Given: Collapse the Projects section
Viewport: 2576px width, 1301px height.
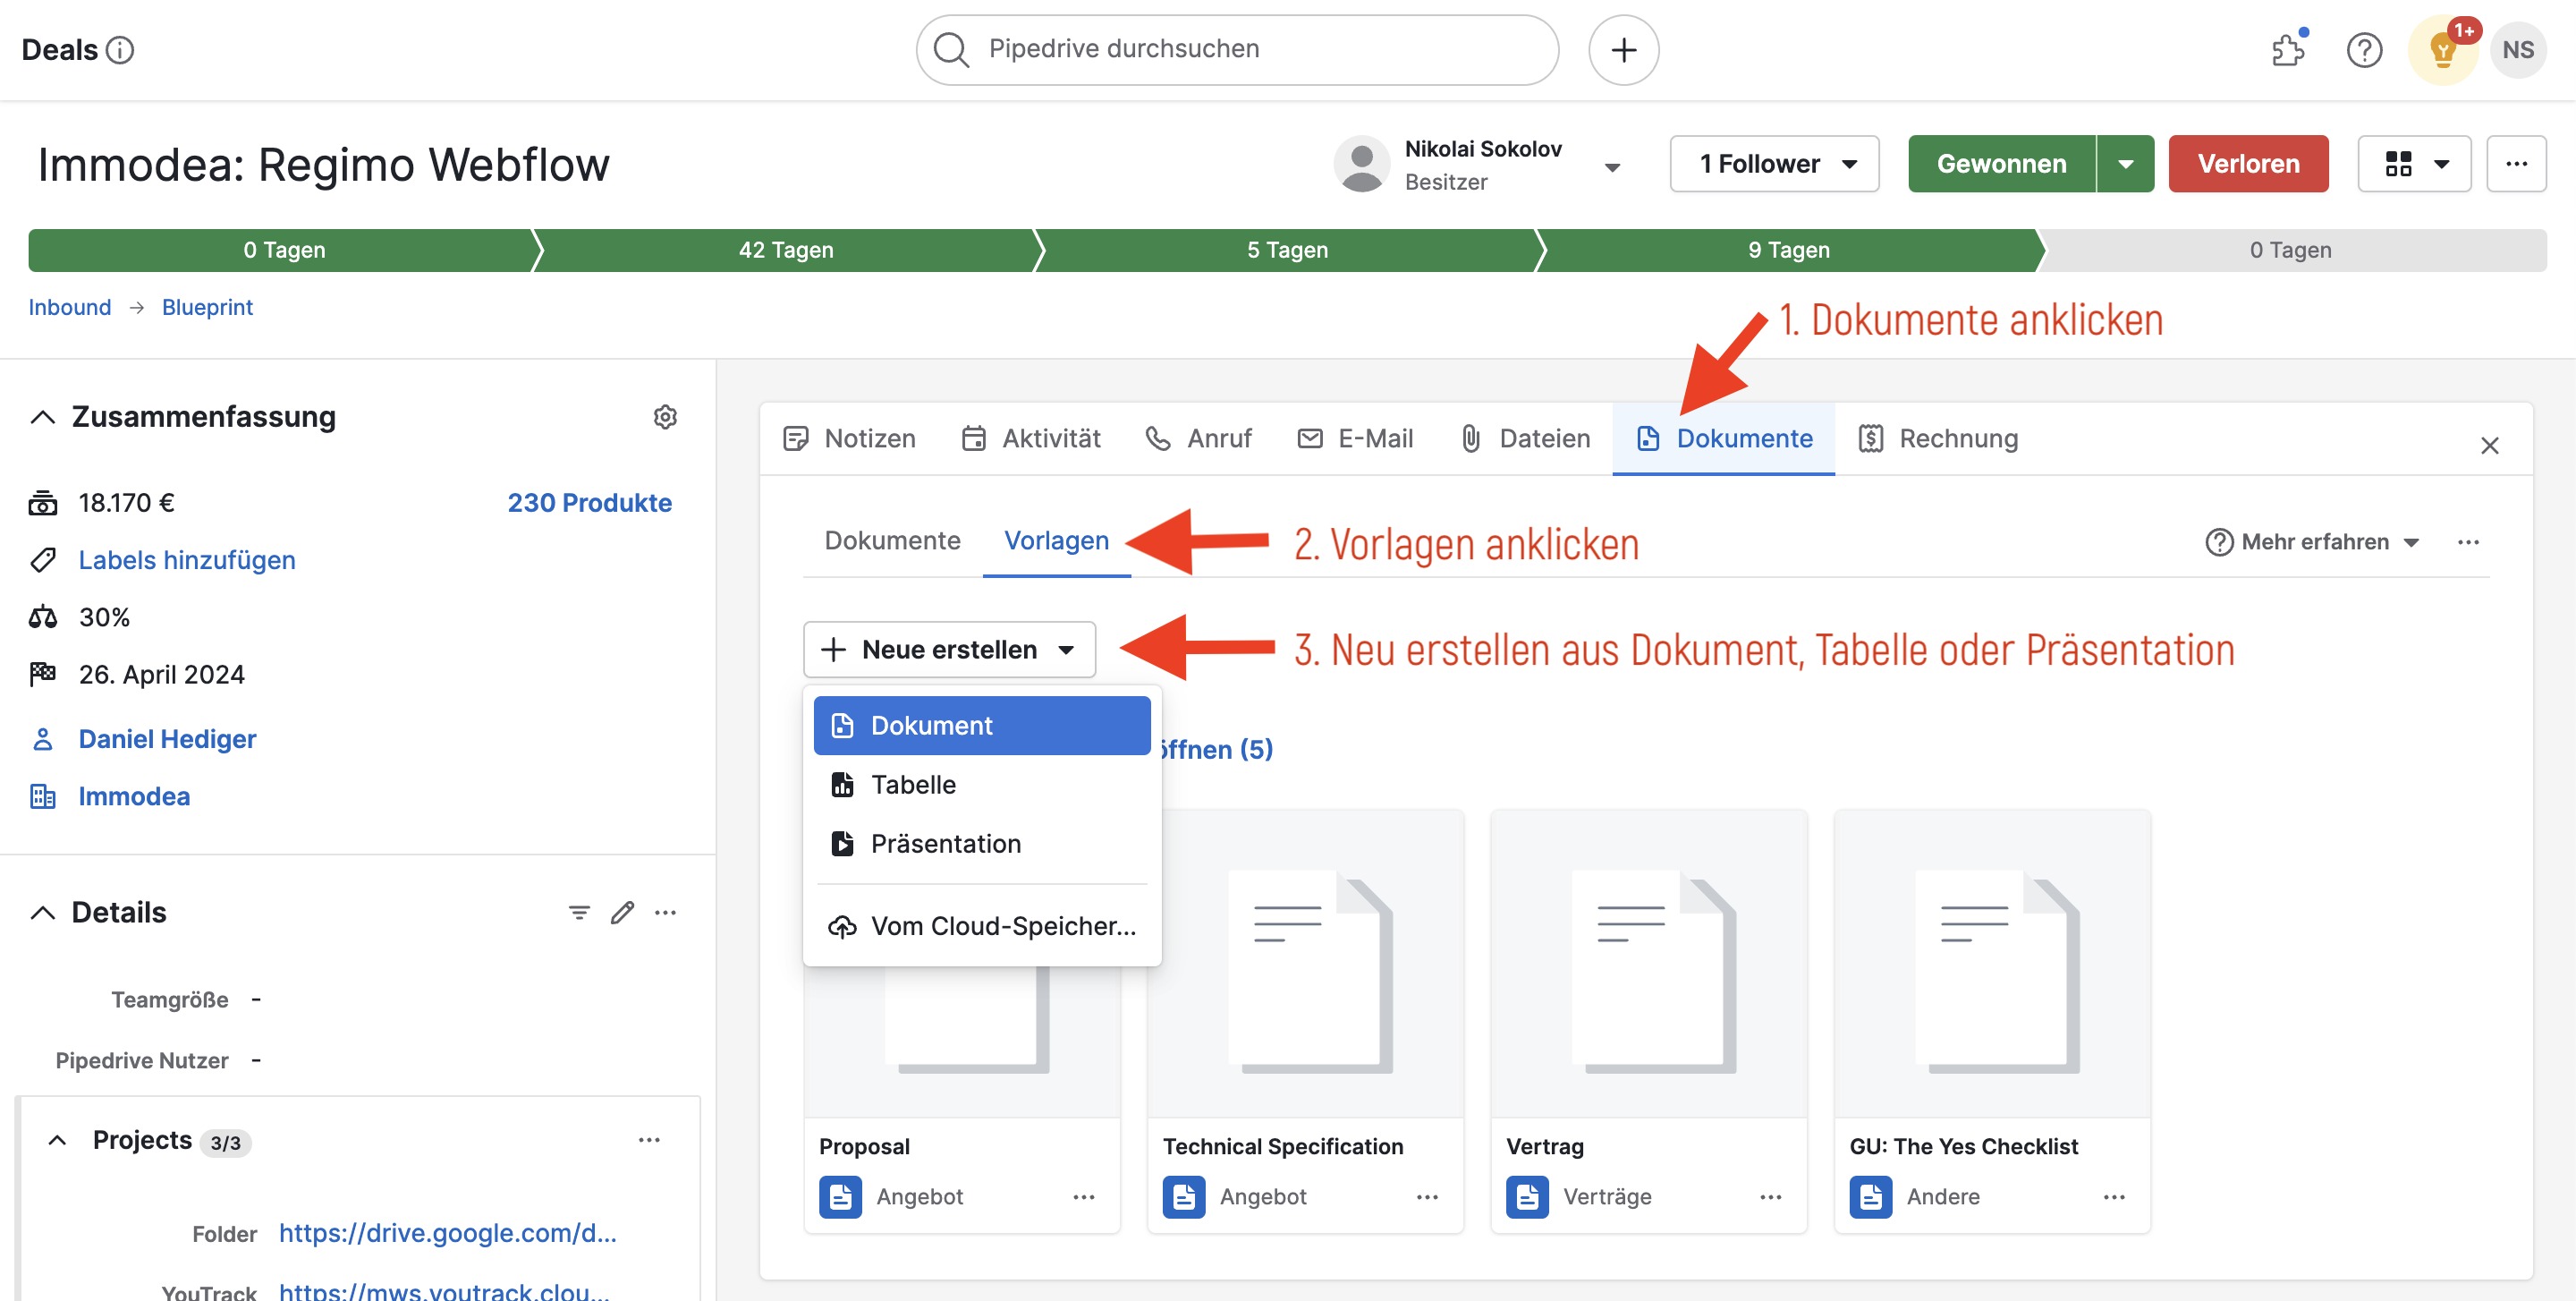Looking at the screenshot, I should (x=58, y=1140).
